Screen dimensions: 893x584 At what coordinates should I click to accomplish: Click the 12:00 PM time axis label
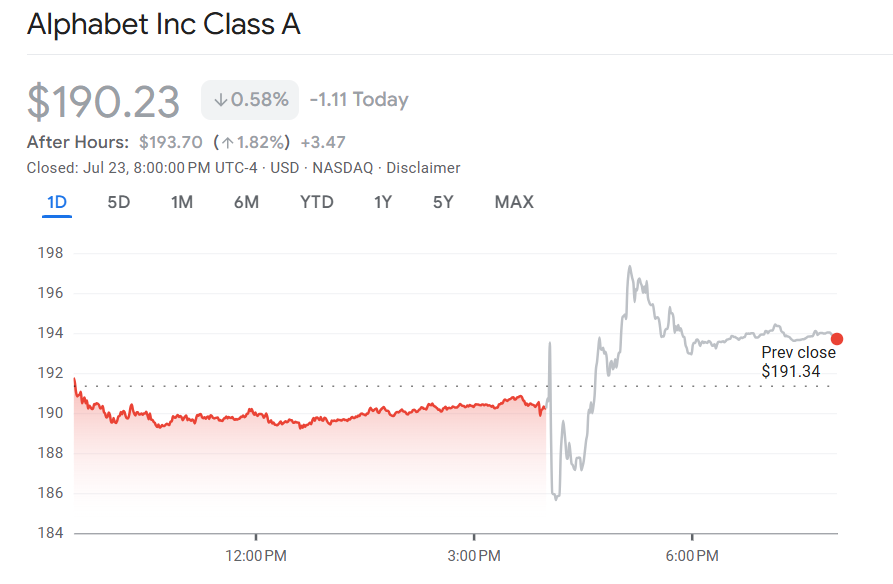[256, 554]
